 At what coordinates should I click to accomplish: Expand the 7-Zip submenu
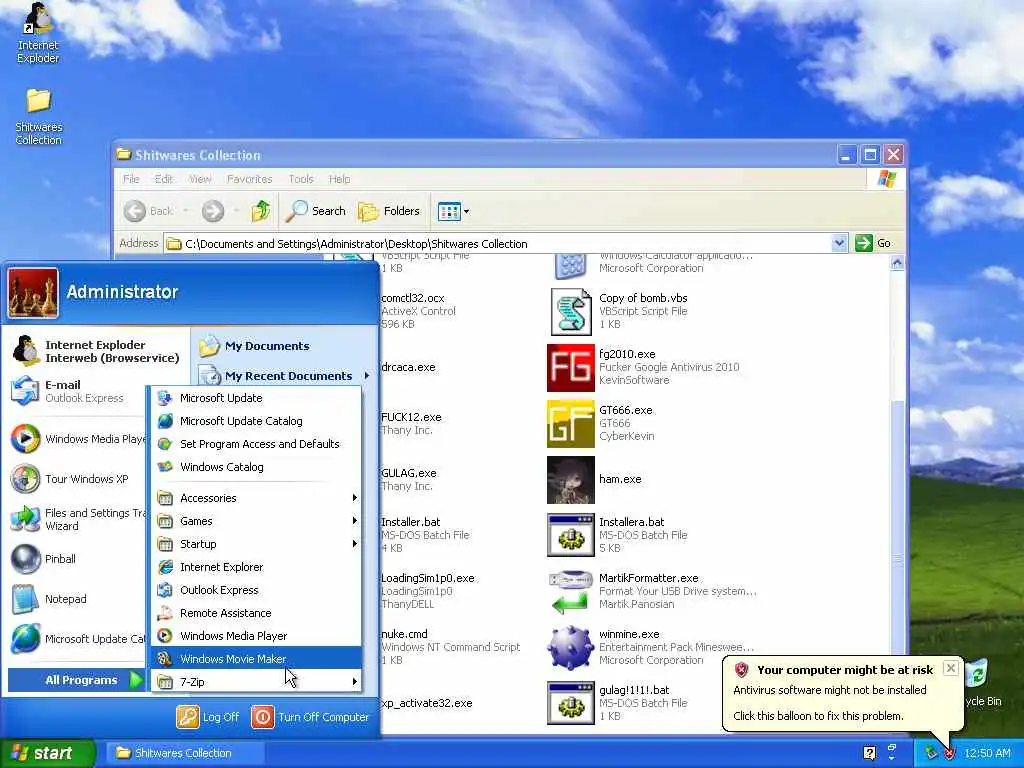tap(257, 681)
